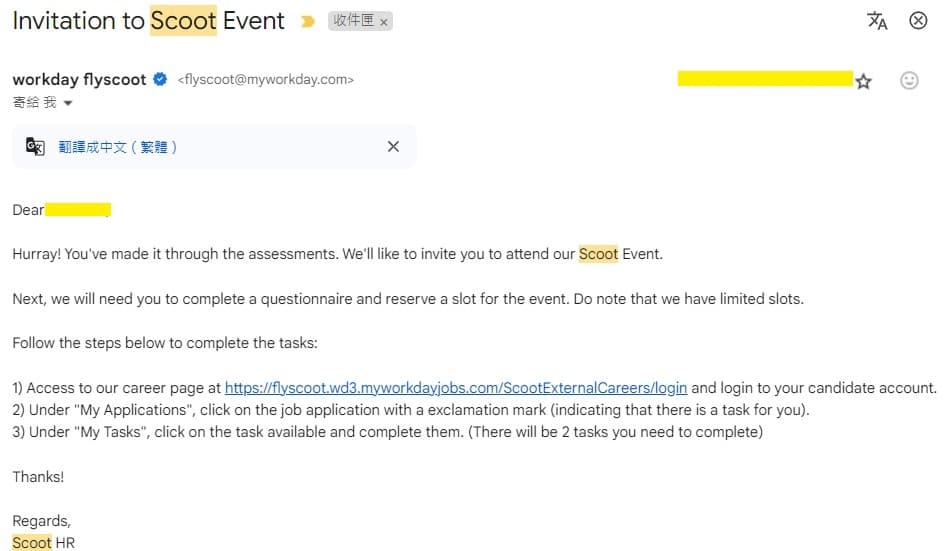This screenshot has height=551, width=945.
Task: Click the translate message icon at top right
Action: click(877, 21)
